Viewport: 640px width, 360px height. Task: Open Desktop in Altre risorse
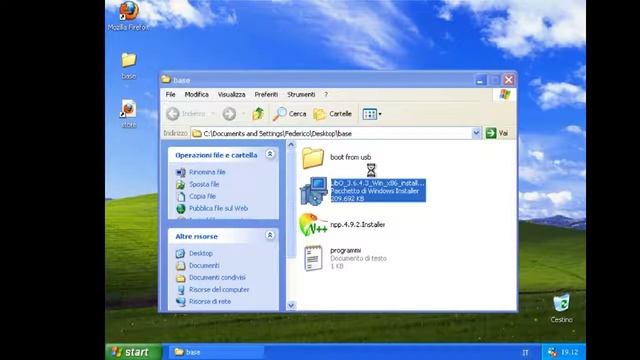tap(201, 253)
